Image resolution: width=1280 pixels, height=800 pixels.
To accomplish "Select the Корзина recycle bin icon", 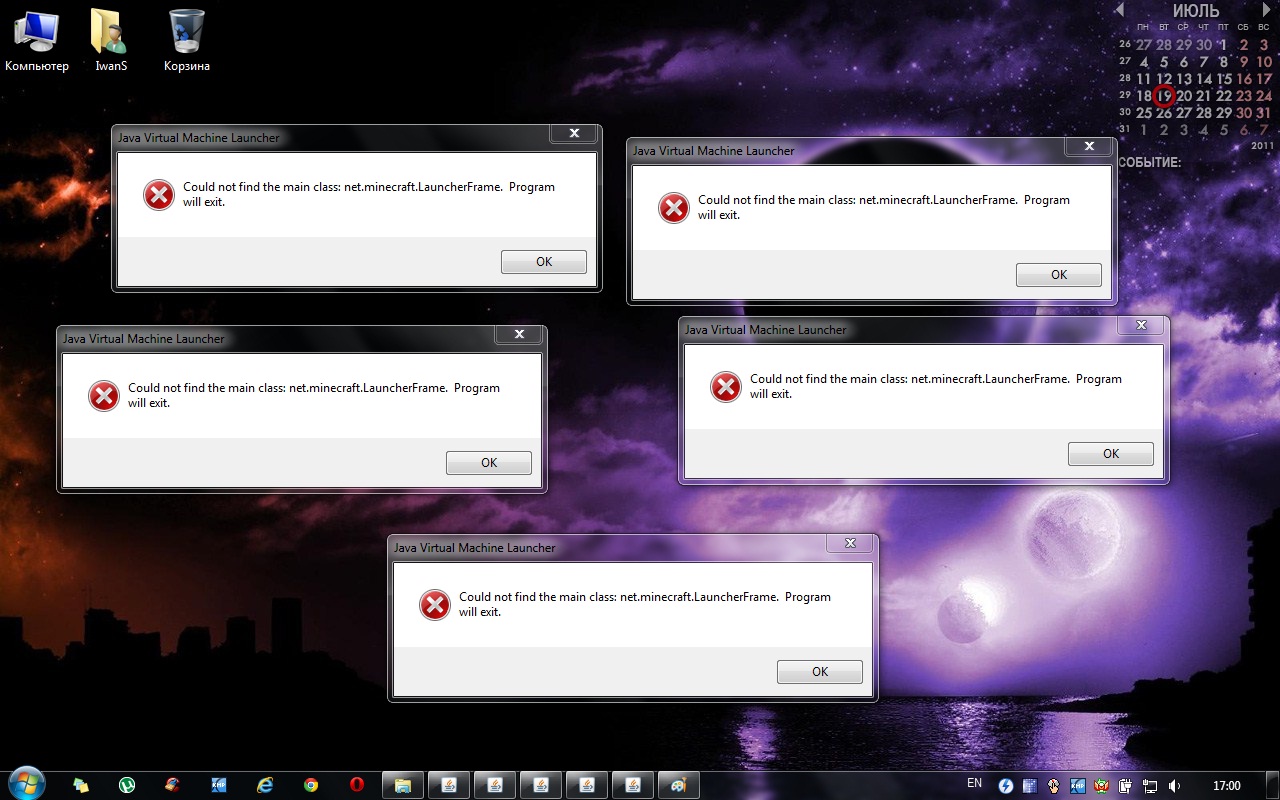I will [x=187, y=40].
